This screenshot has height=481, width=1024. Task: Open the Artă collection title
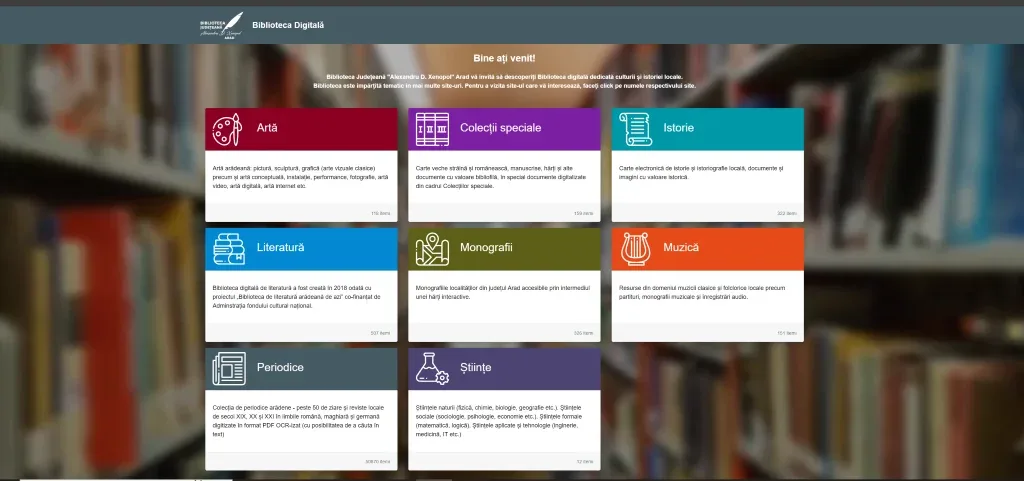(x=267, y=128)
